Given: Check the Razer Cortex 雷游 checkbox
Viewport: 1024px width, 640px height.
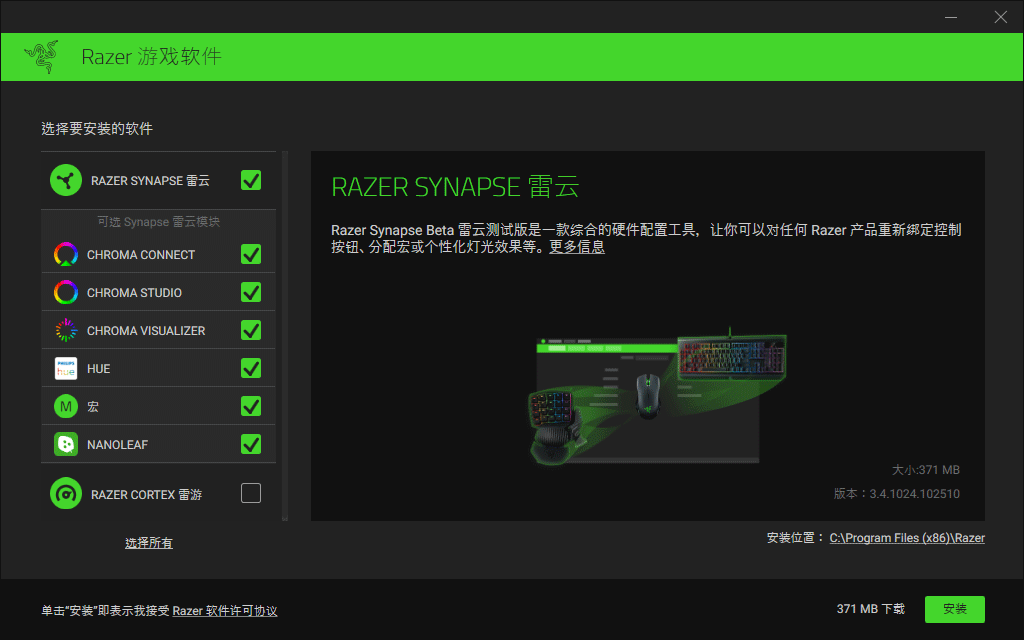Looking at the screenshot, I should [251, 493].
